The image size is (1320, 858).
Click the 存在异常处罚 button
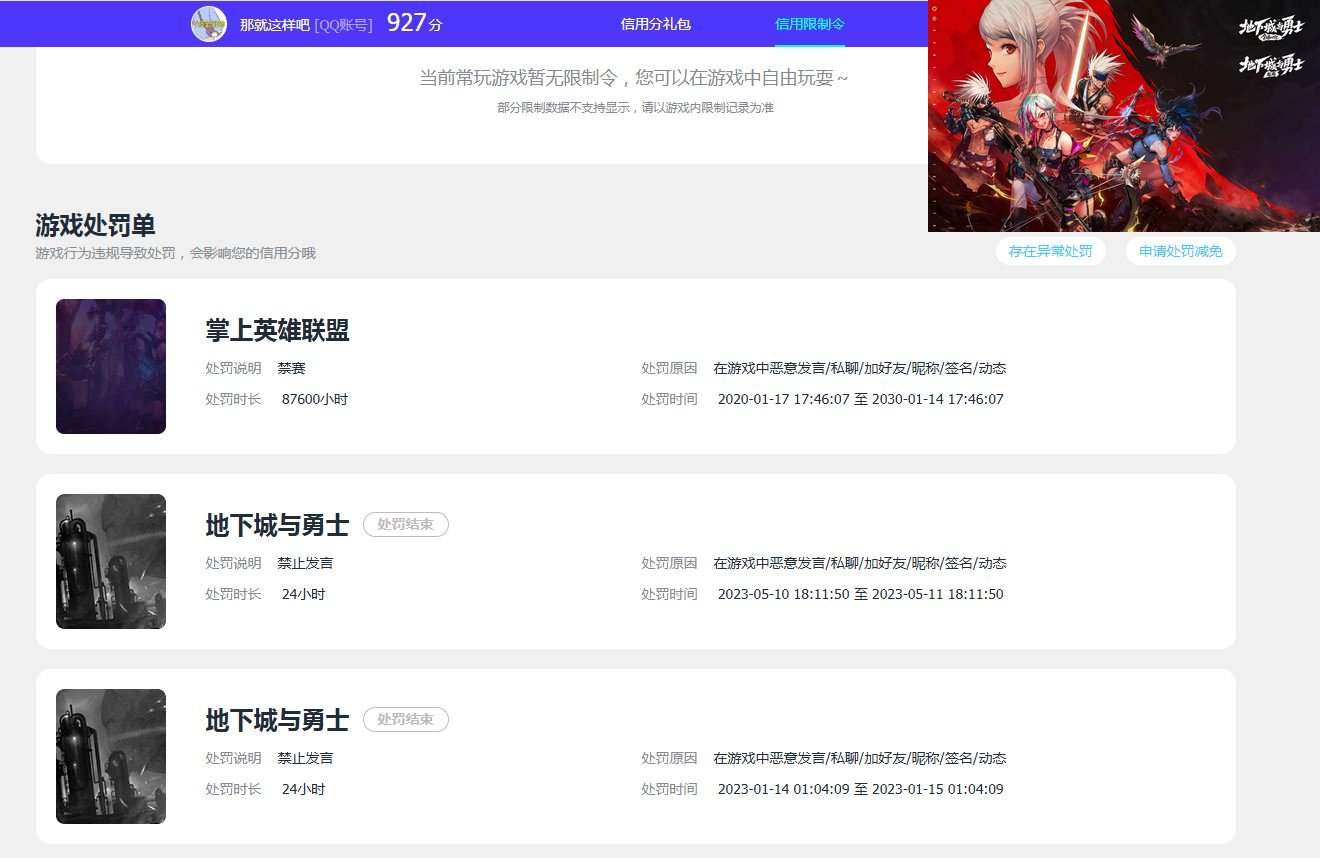(1050, 251)
